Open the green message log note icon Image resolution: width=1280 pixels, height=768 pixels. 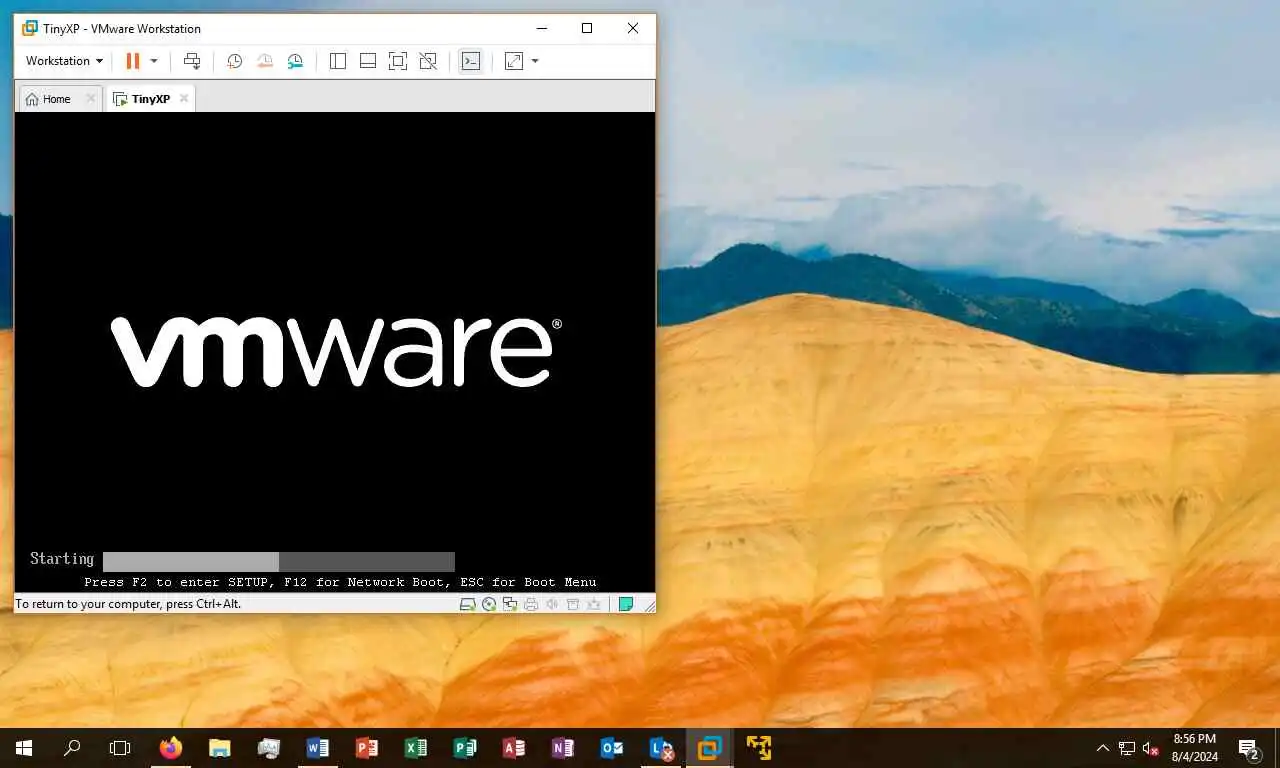(625, 604)
